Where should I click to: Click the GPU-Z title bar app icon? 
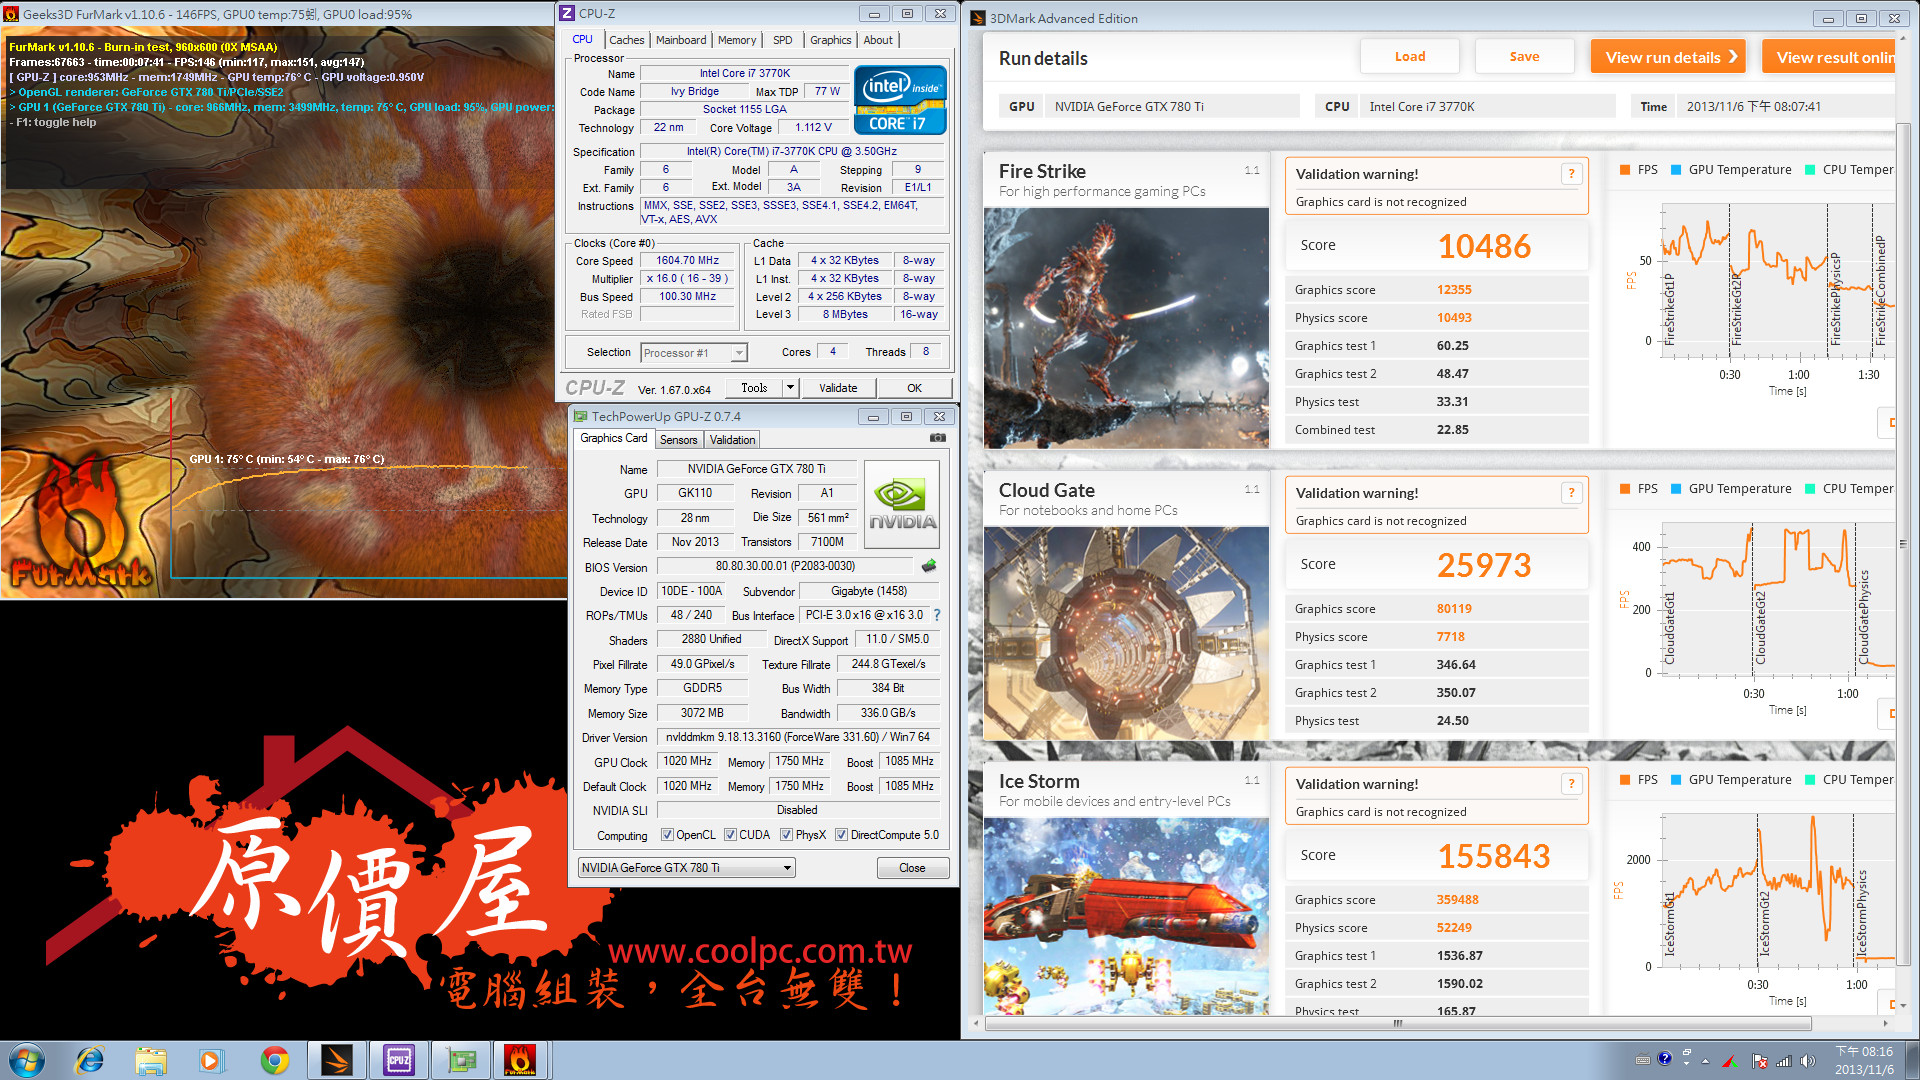point(581,417)
